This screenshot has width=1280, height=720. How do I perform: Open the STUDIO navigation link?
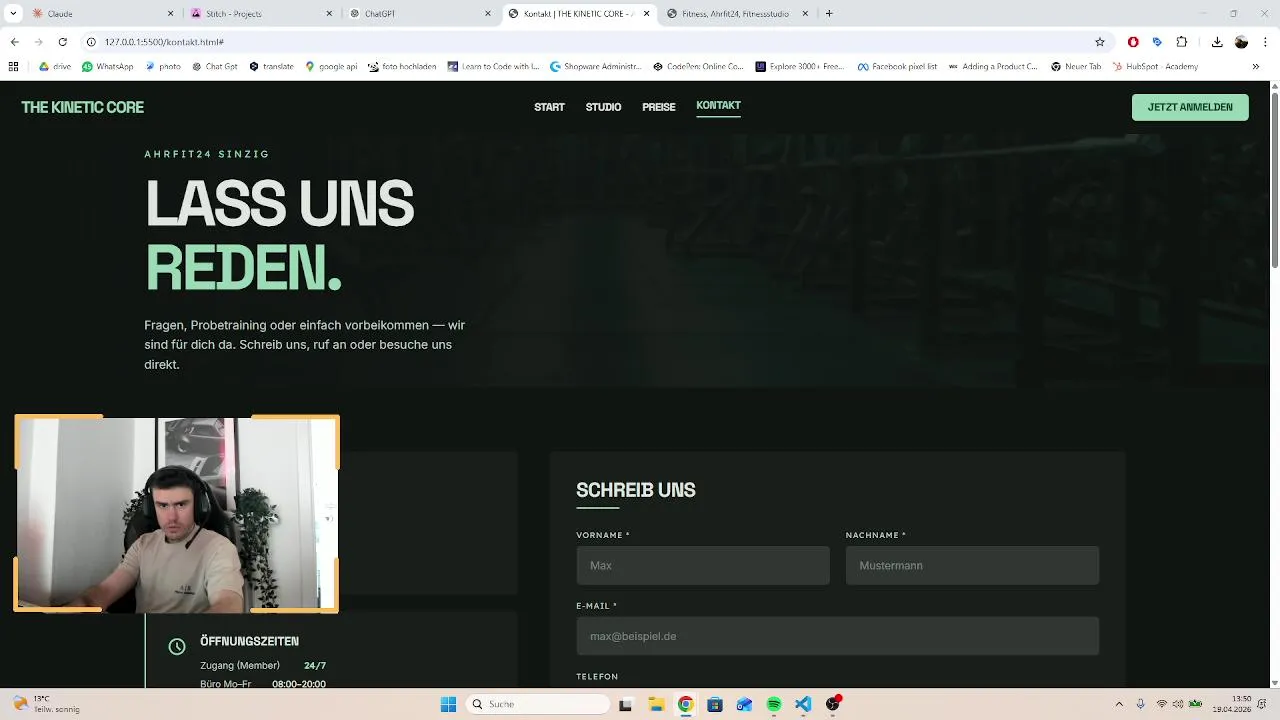603,107
